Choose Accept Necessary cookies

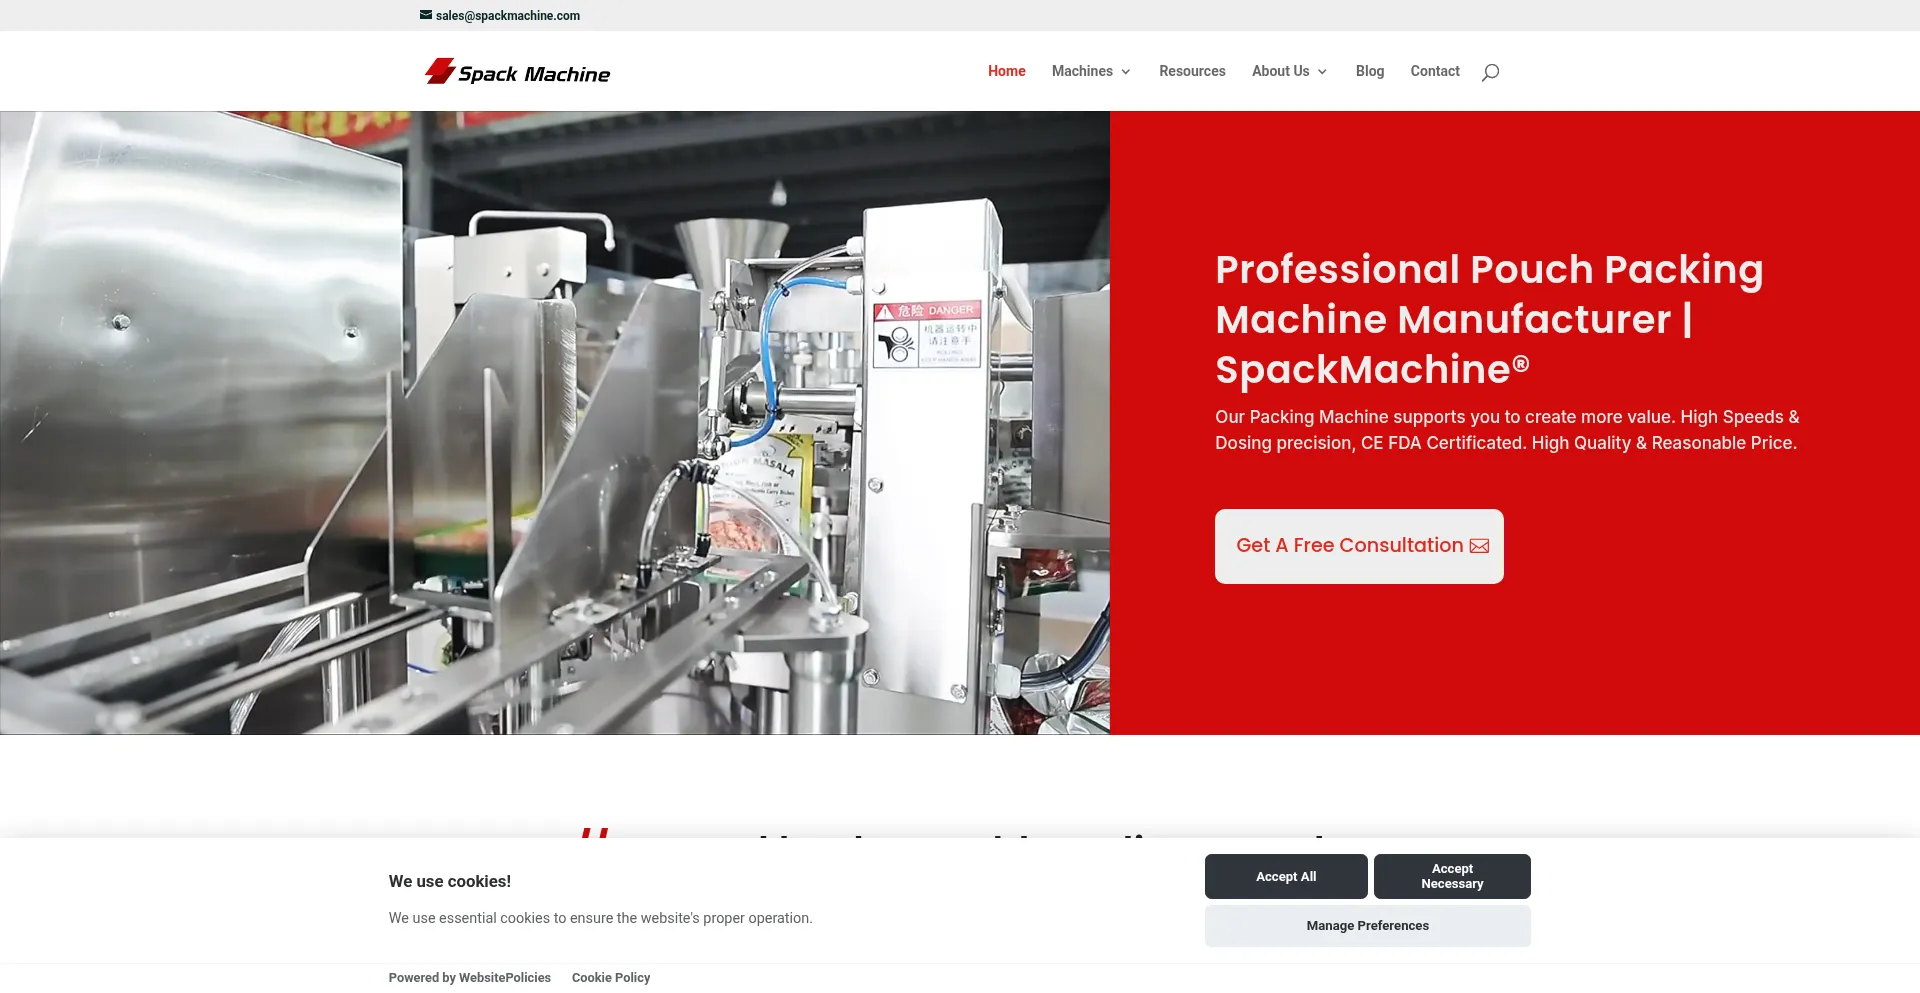tap(1452, 876)
